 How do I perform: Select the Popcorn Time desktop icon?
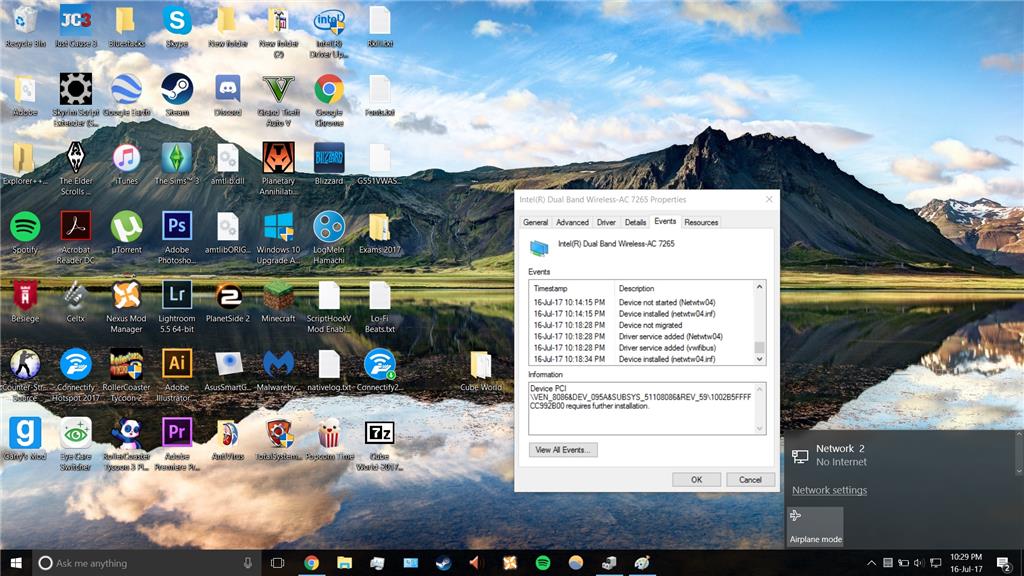(x=329, y=440)
